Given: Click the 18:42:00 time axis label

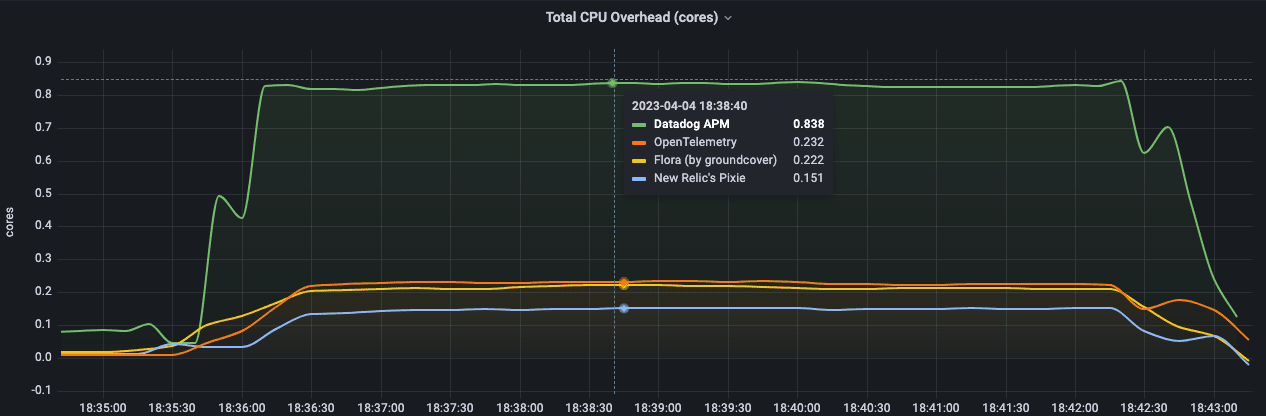Looking at the screenshot, I should pos(1075,408).
